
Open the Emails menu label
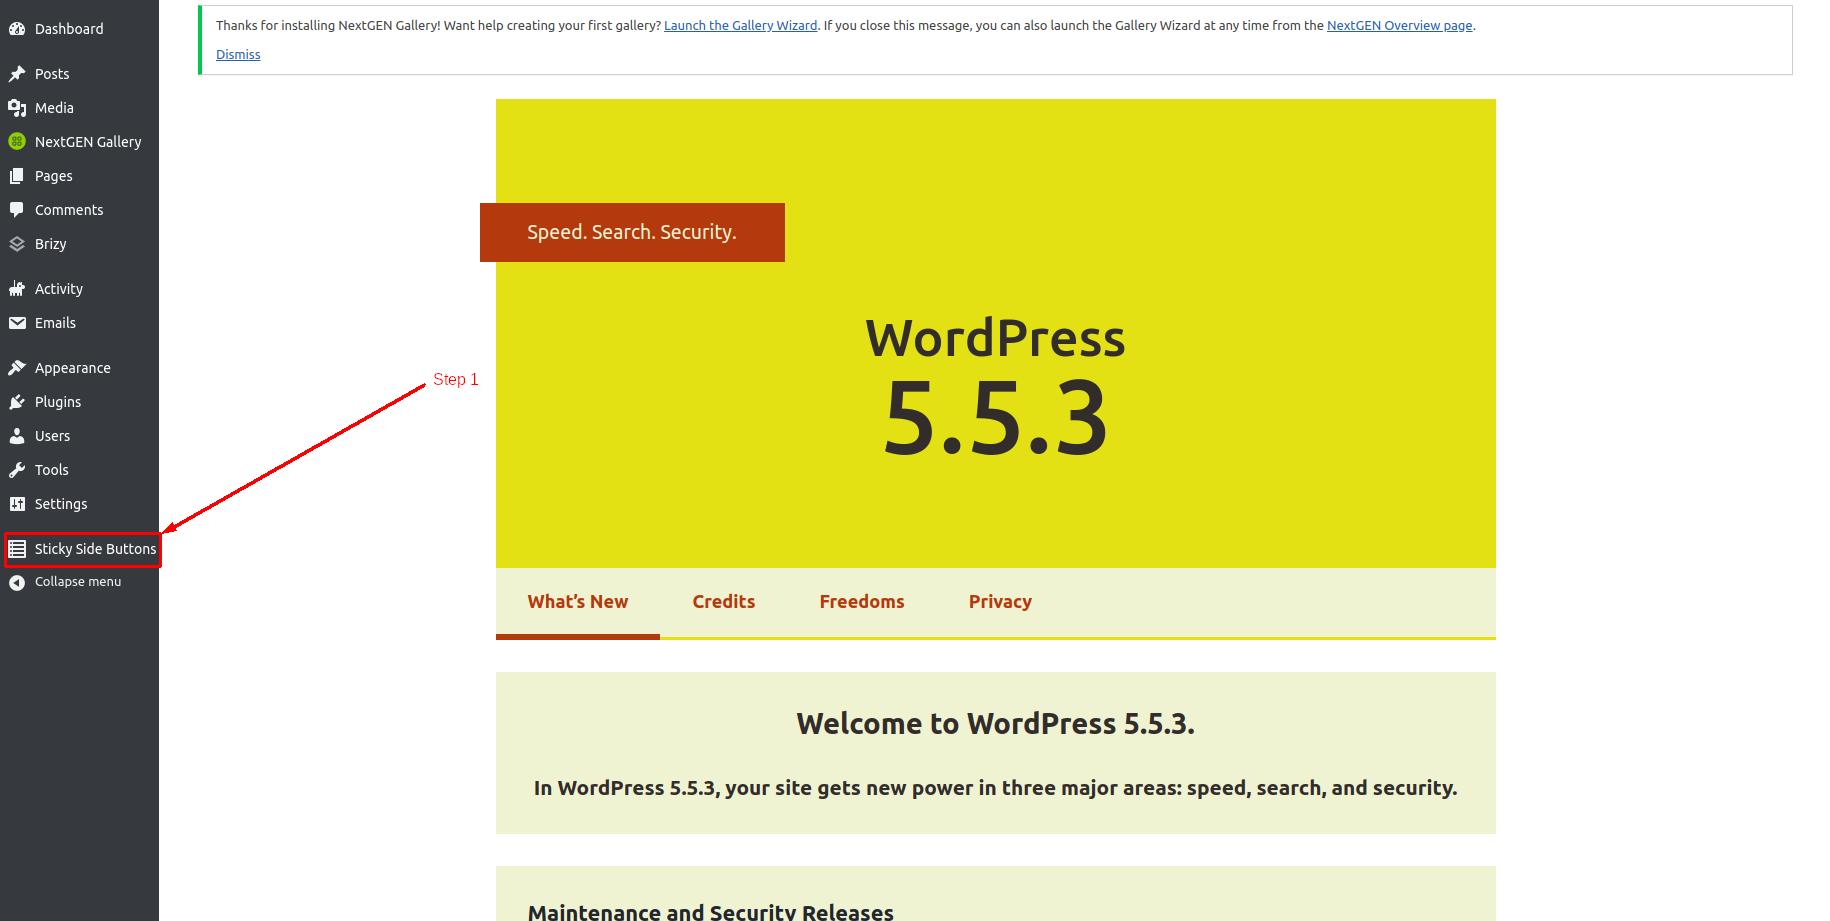(x=55, y=323)
